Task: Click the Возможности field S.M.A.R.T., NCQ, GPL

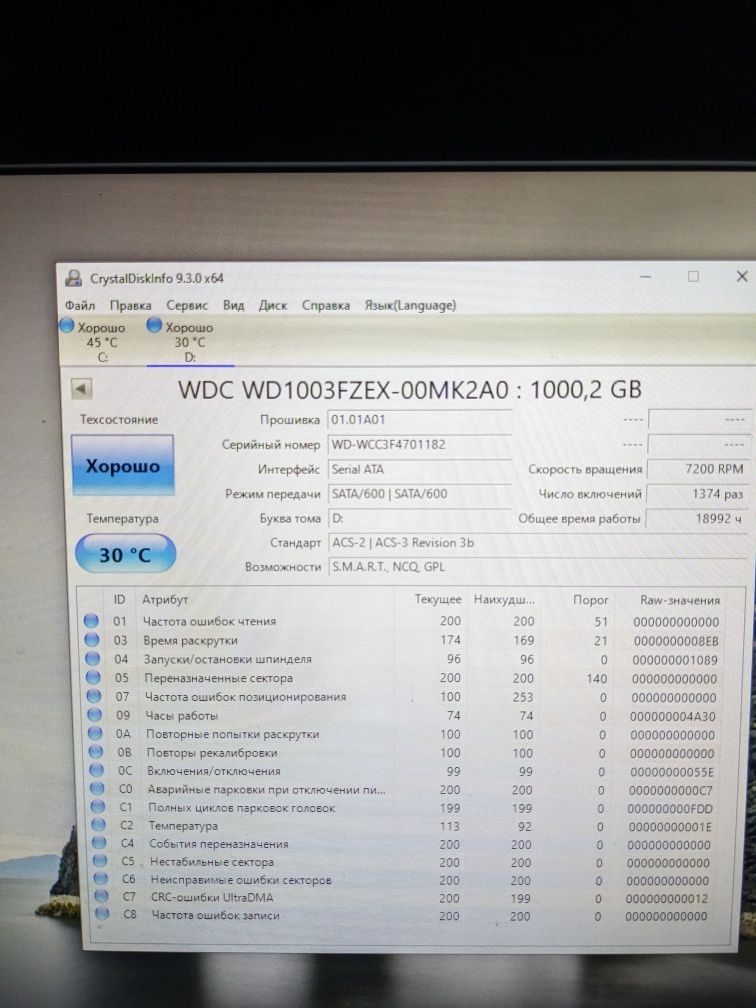Action: (539, 567)
